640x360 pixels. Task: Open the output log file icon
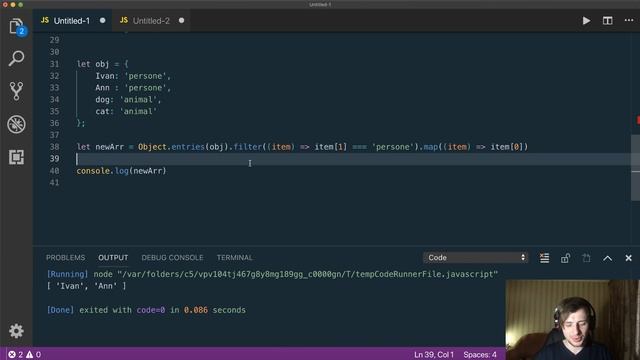click(587, 258)
